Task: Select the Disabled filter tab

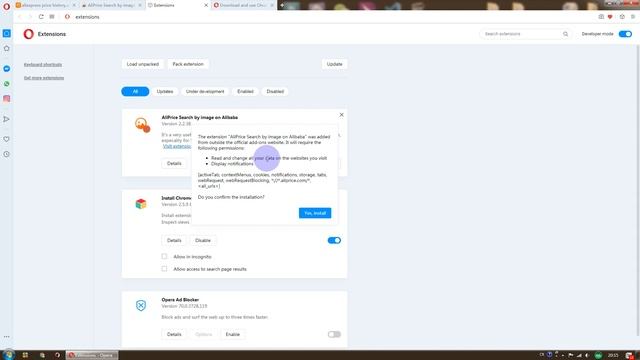Action: tap(275, 91)
